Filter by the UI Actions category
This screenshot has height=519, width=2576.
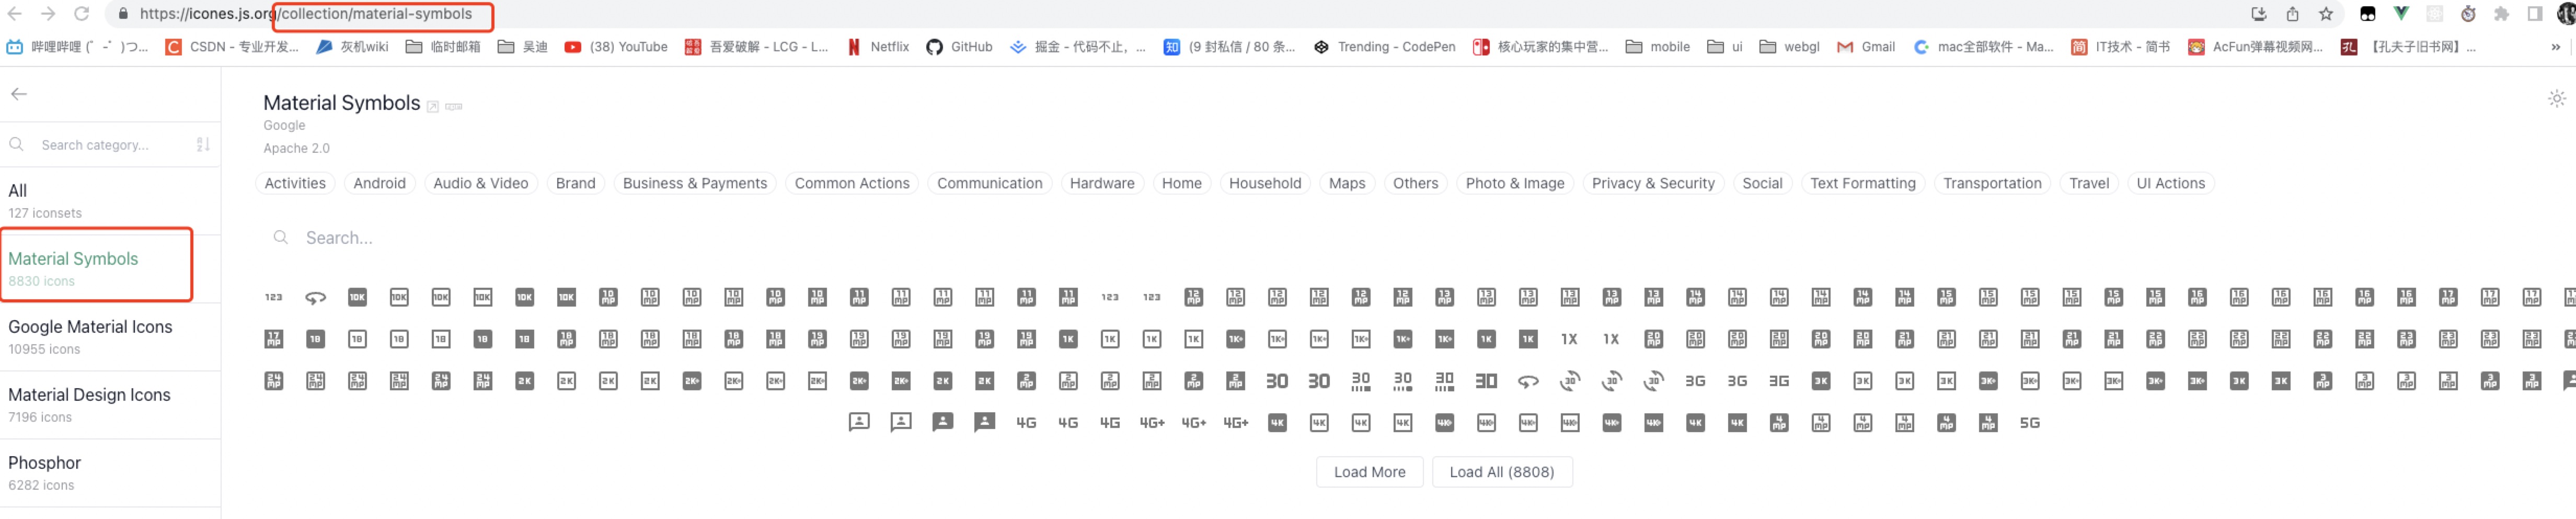pos(2170,183)
